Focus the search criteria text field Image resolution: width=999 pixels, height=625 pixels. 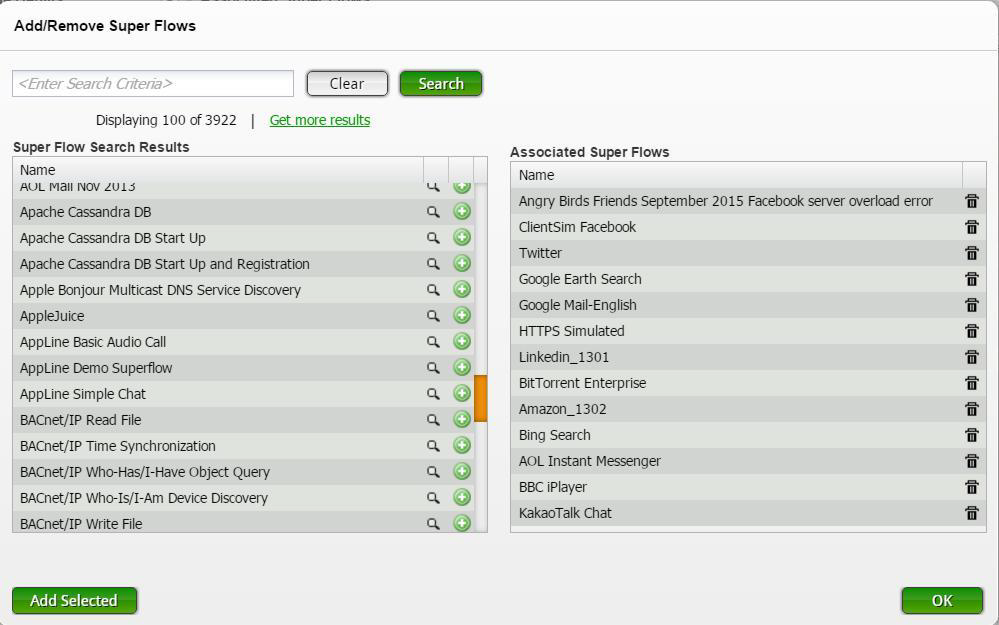point(153,84)
